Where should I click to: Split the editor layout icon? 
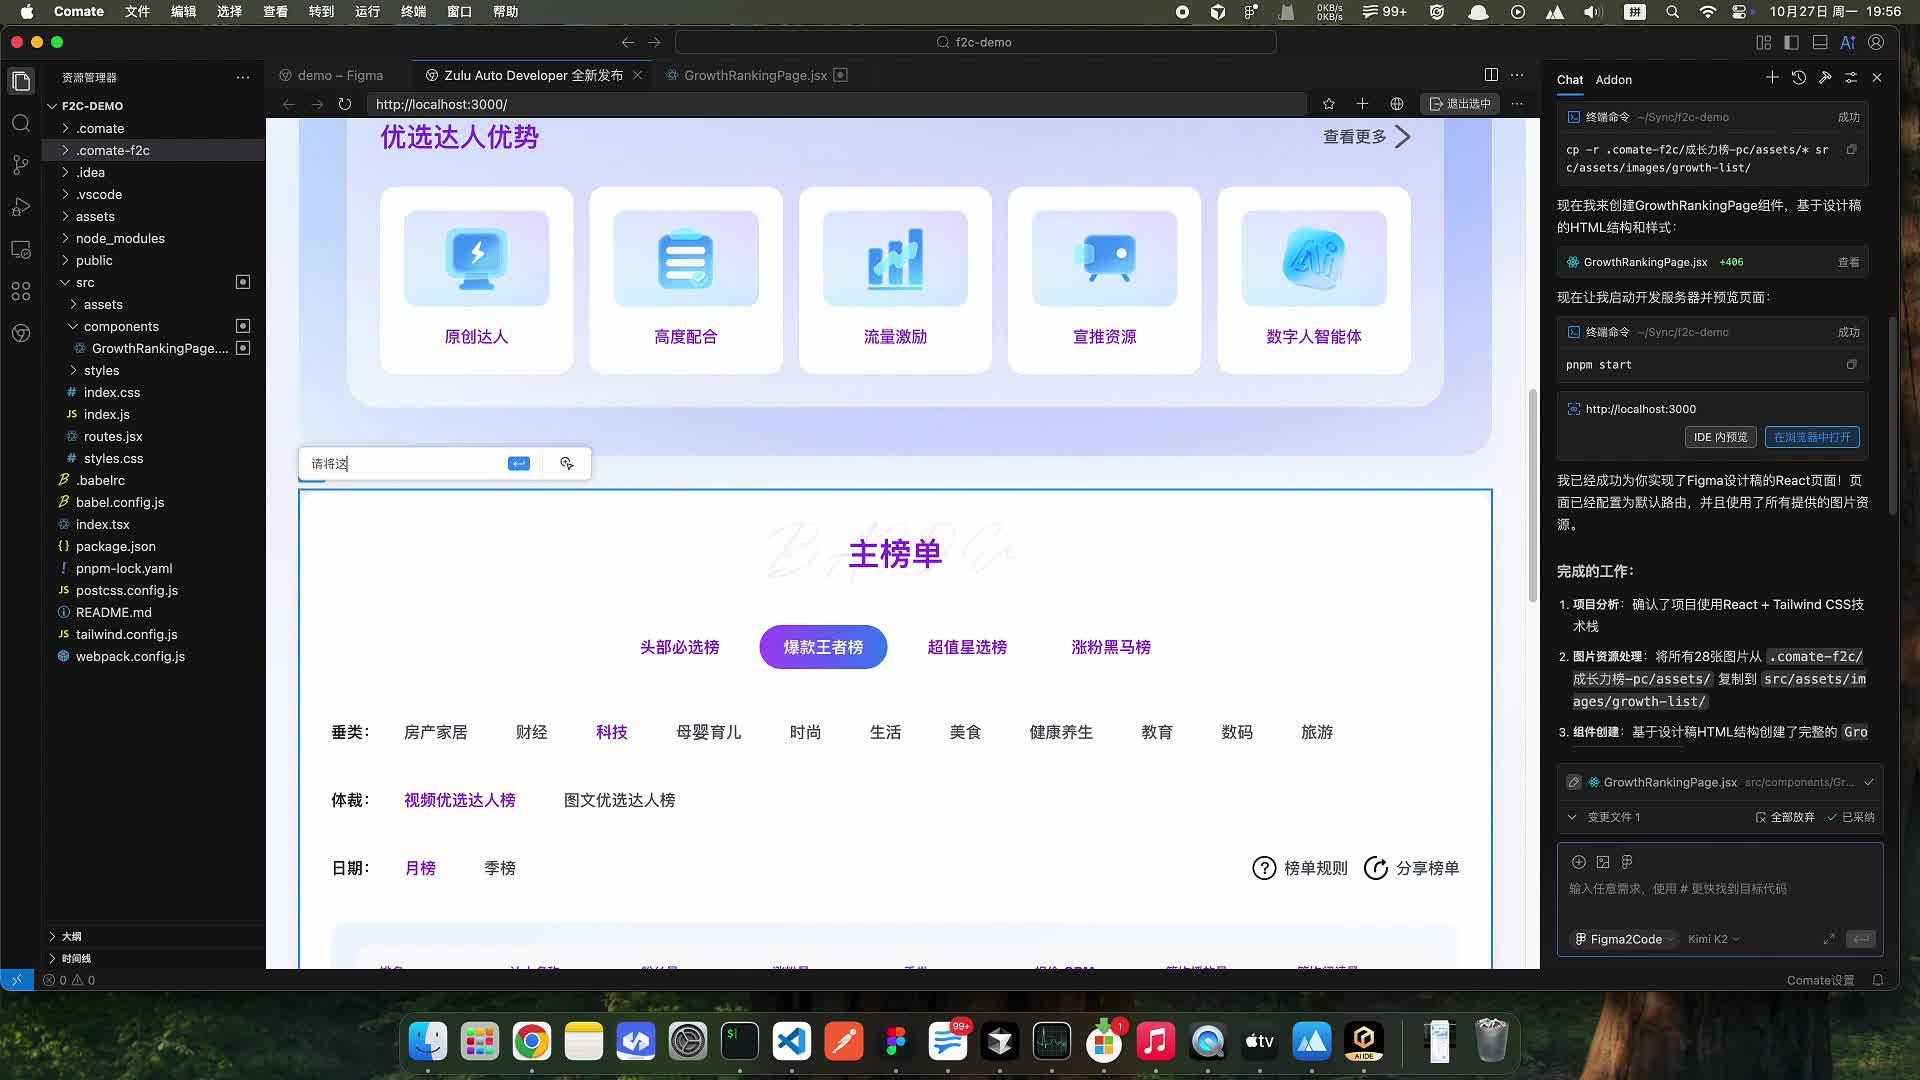click(1491, 75)
